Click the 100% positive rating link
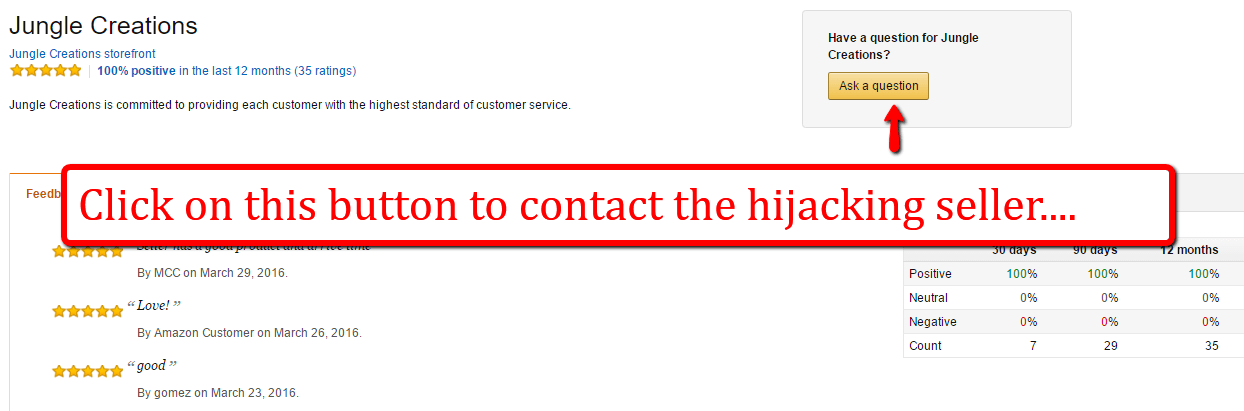 pyautogui.click(x=136, y=71)
